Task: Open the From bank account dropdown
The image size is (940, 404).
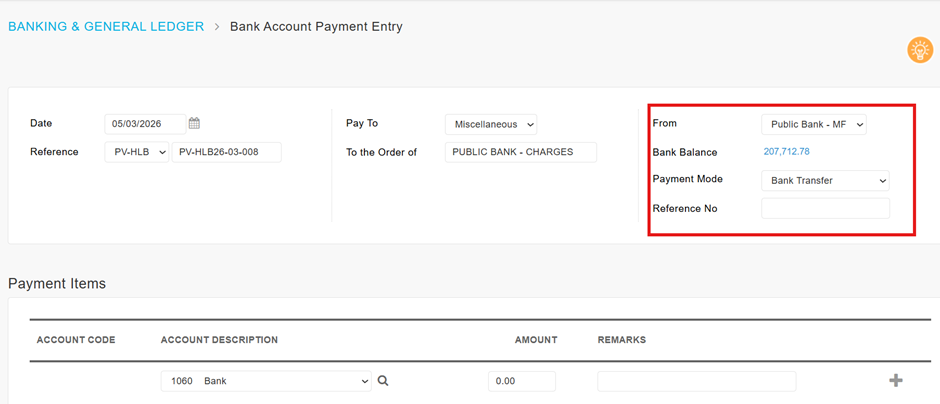Action: click(x=813, y=125)
